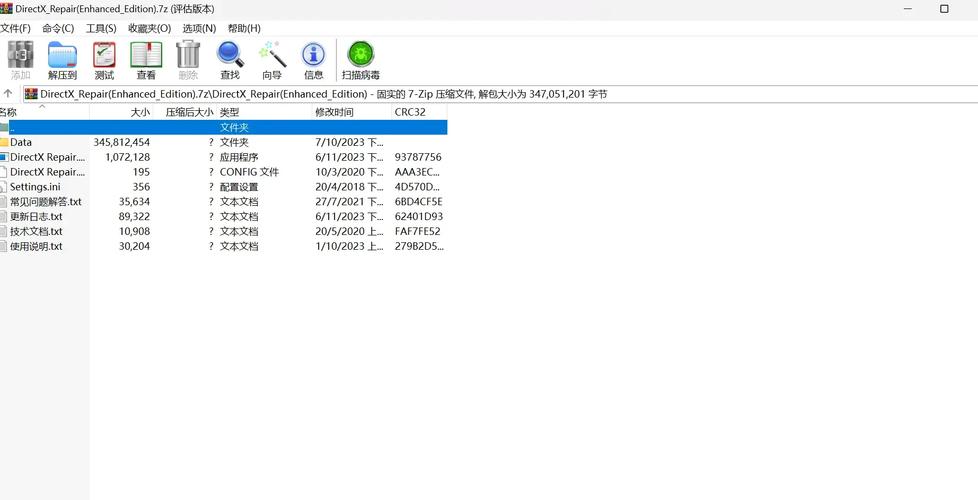This screenshot has height=500, width=978.
Task: Open the Help (帮助) menu
Action: click(x=244, y=28)
